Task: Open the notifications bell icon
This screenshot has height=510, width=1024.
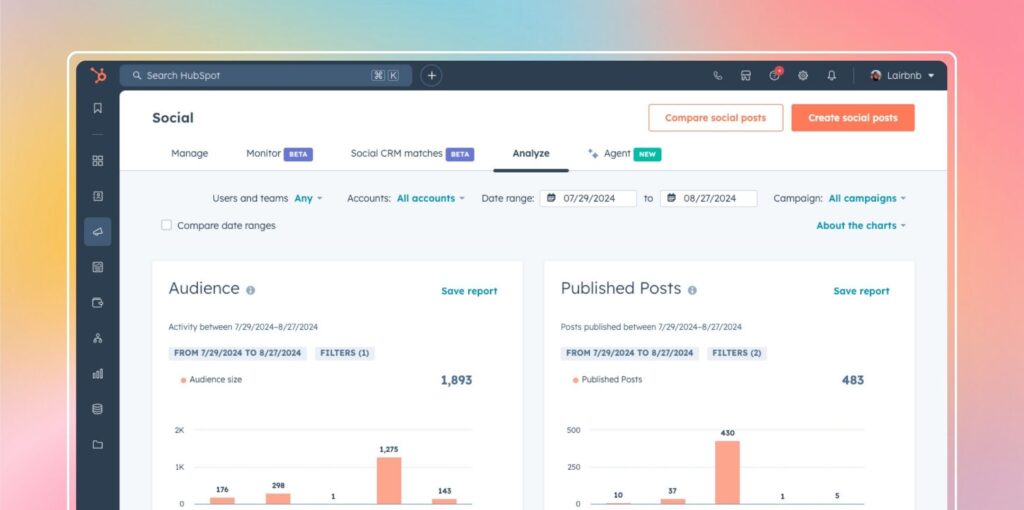Action: [x=831, y=76]
